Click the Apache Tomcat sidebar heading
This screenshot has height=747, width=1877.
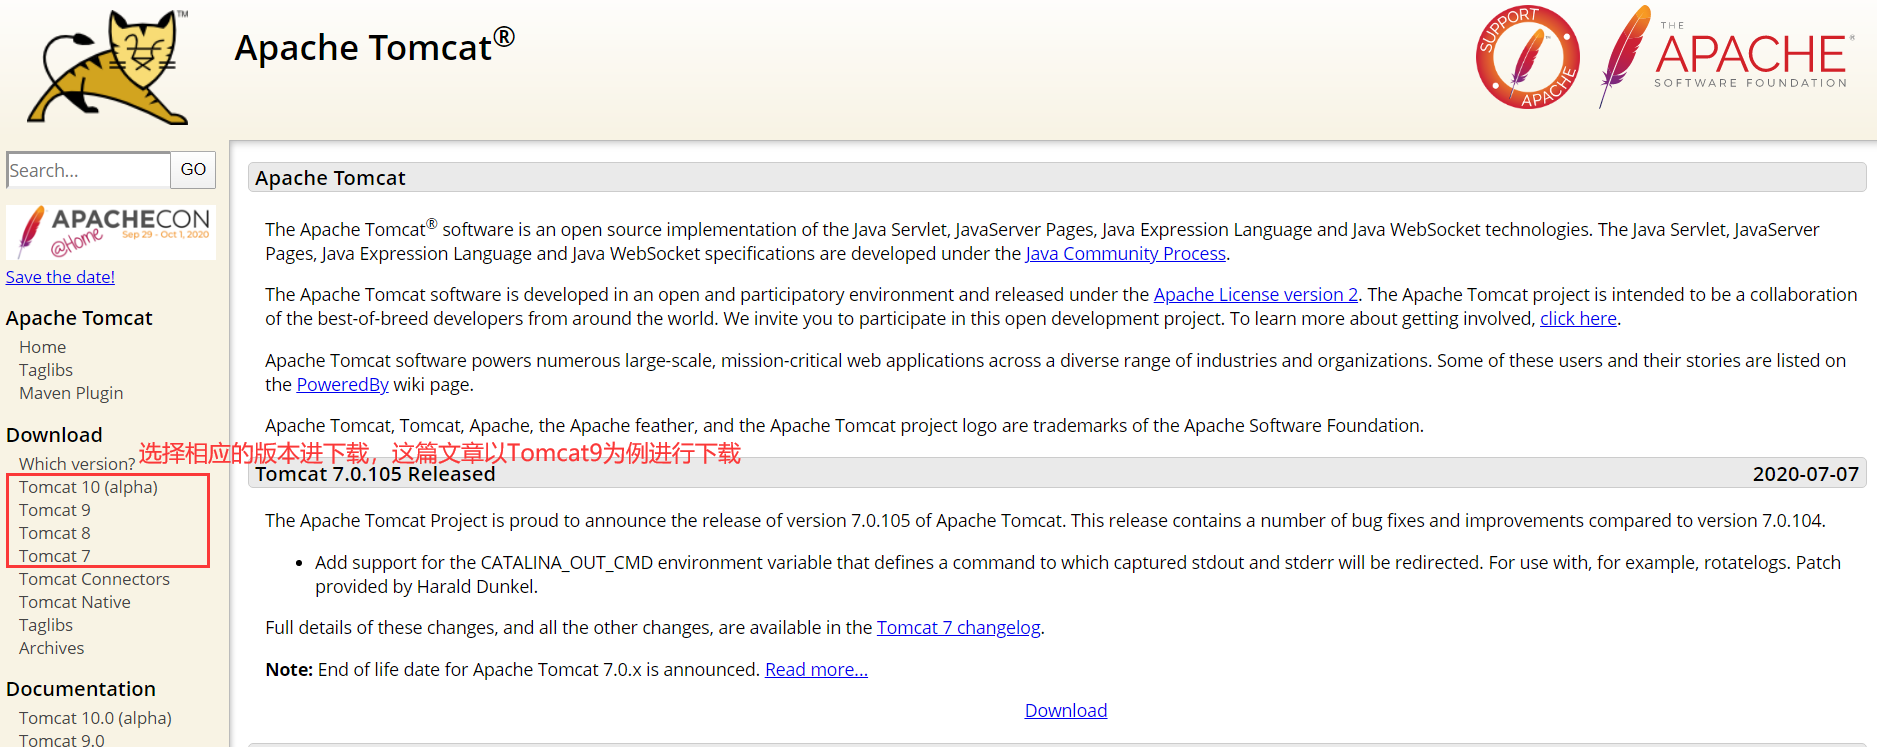(79, 318)
